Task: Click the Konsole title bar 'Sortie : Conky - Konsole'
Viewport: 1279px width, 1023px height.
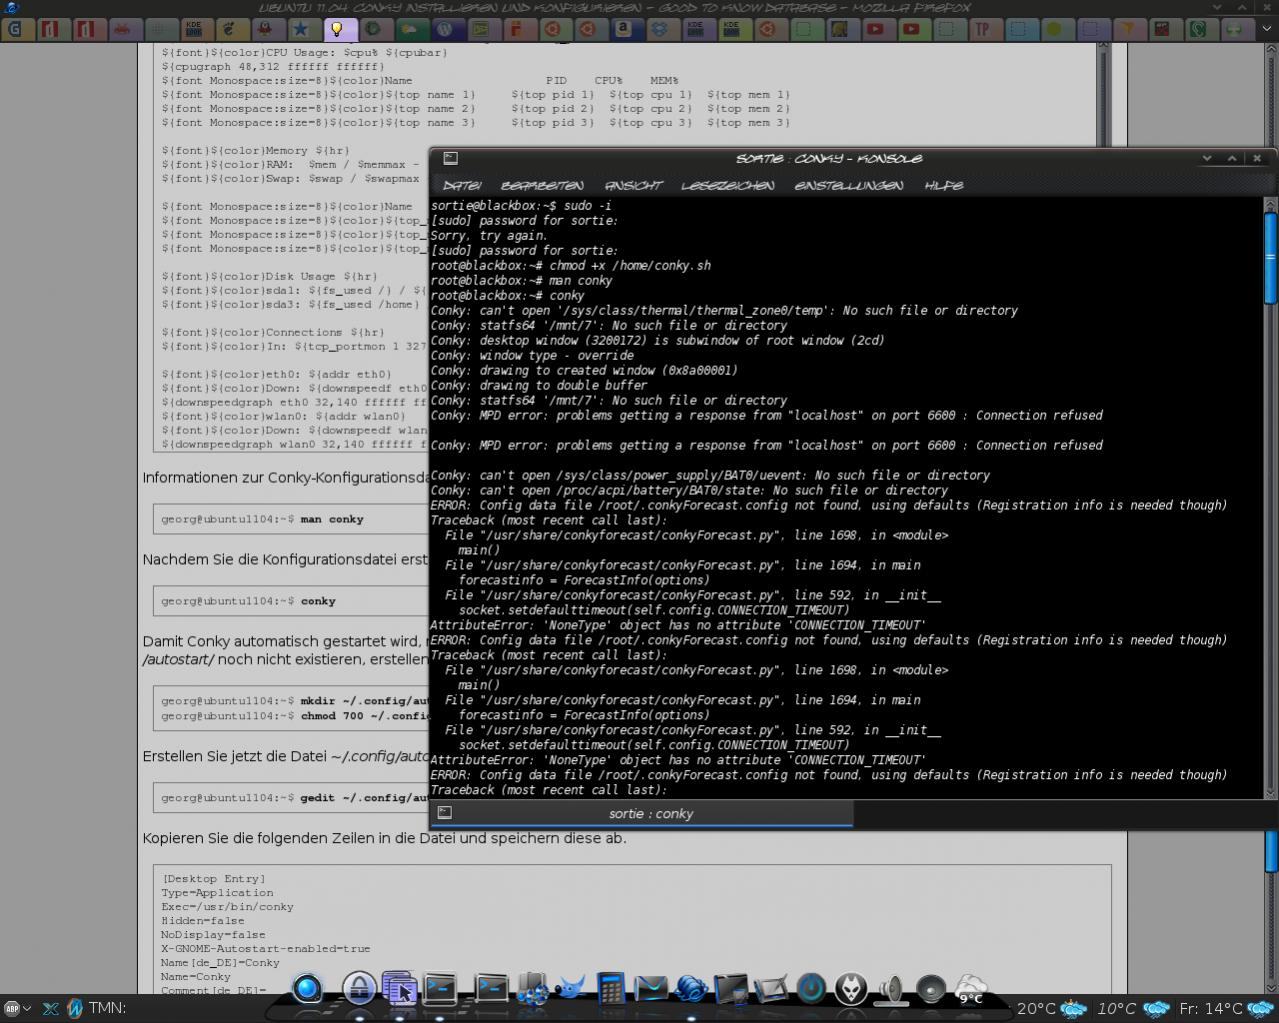Action: [829, 158]
